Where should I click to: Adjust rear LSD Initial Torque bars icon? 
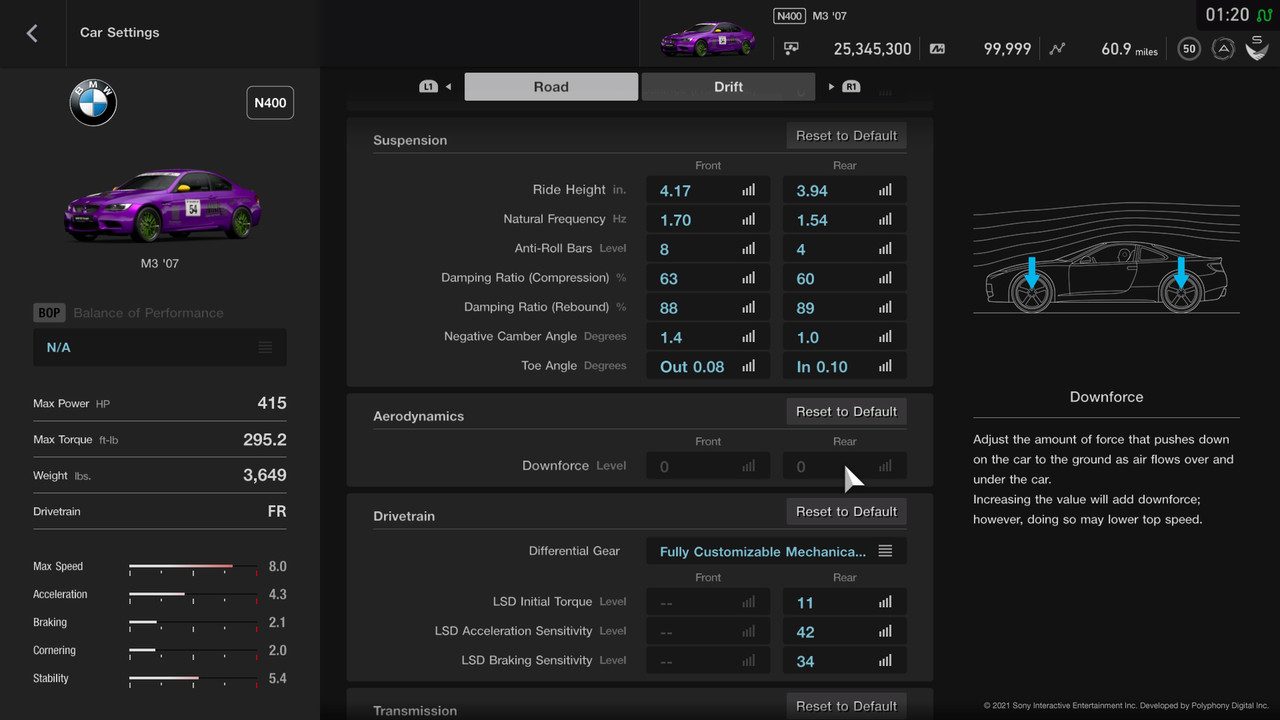(885, 602)
